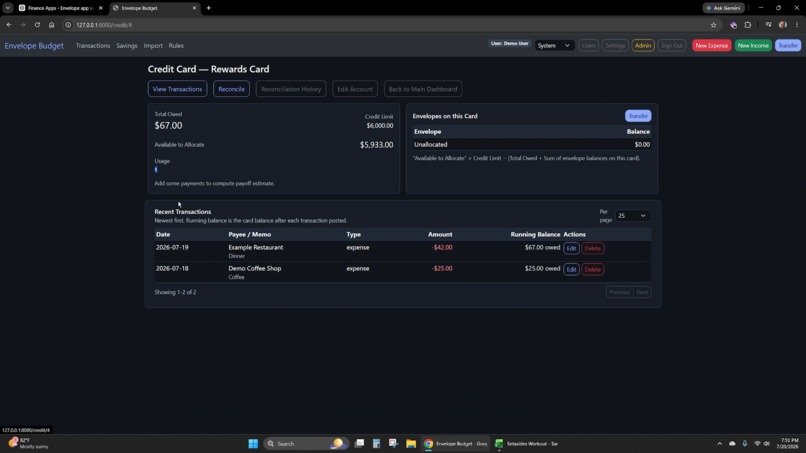Edit the Example Restaurant transaction

click(571, 248)
